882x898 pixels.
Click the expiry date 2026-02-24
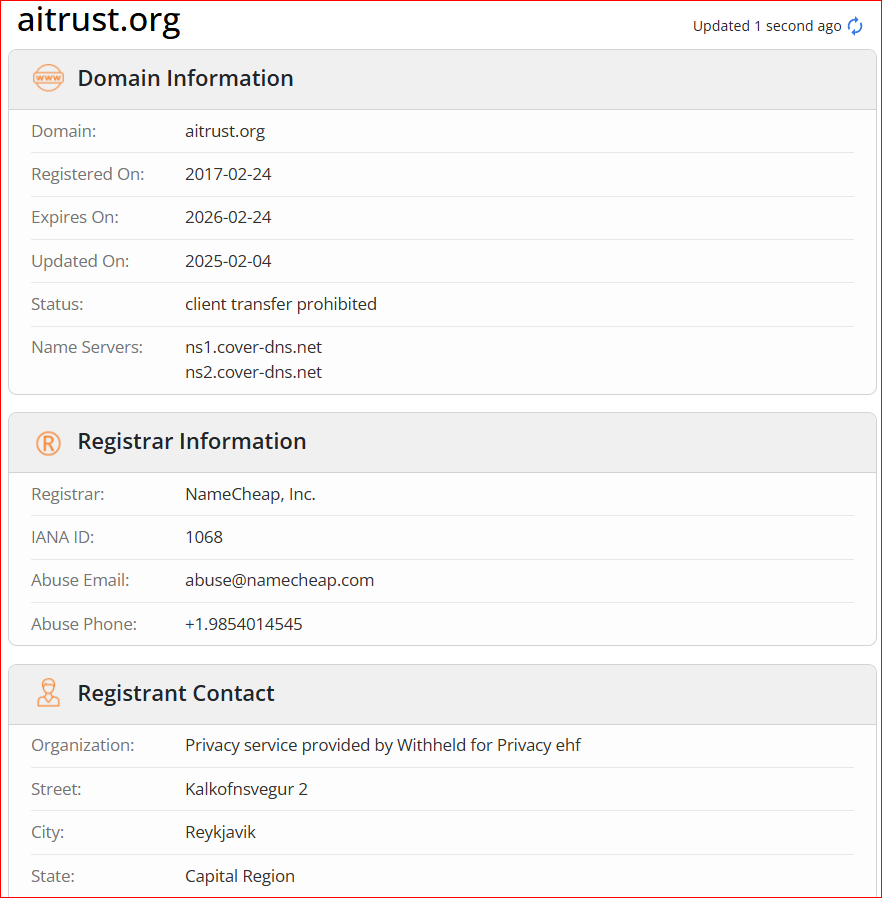click(228, 218)
